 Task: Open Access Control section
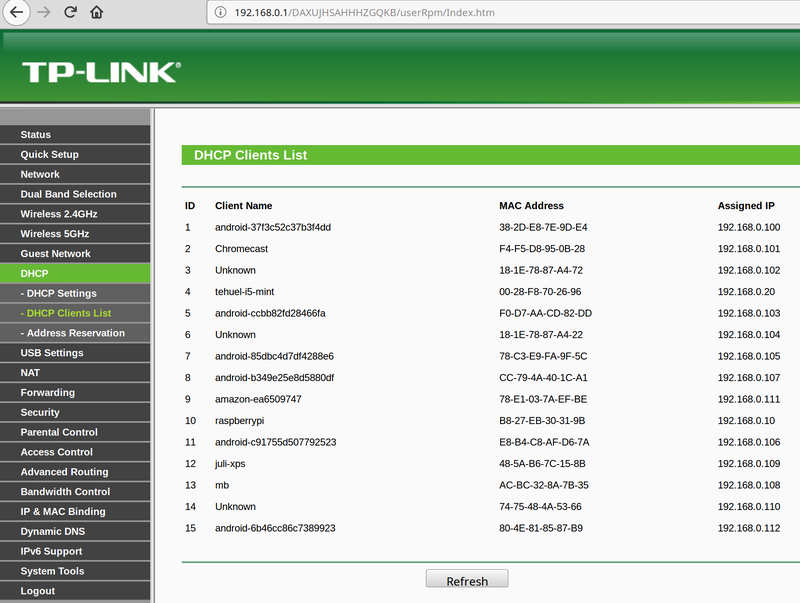click(x=75, y=453)
